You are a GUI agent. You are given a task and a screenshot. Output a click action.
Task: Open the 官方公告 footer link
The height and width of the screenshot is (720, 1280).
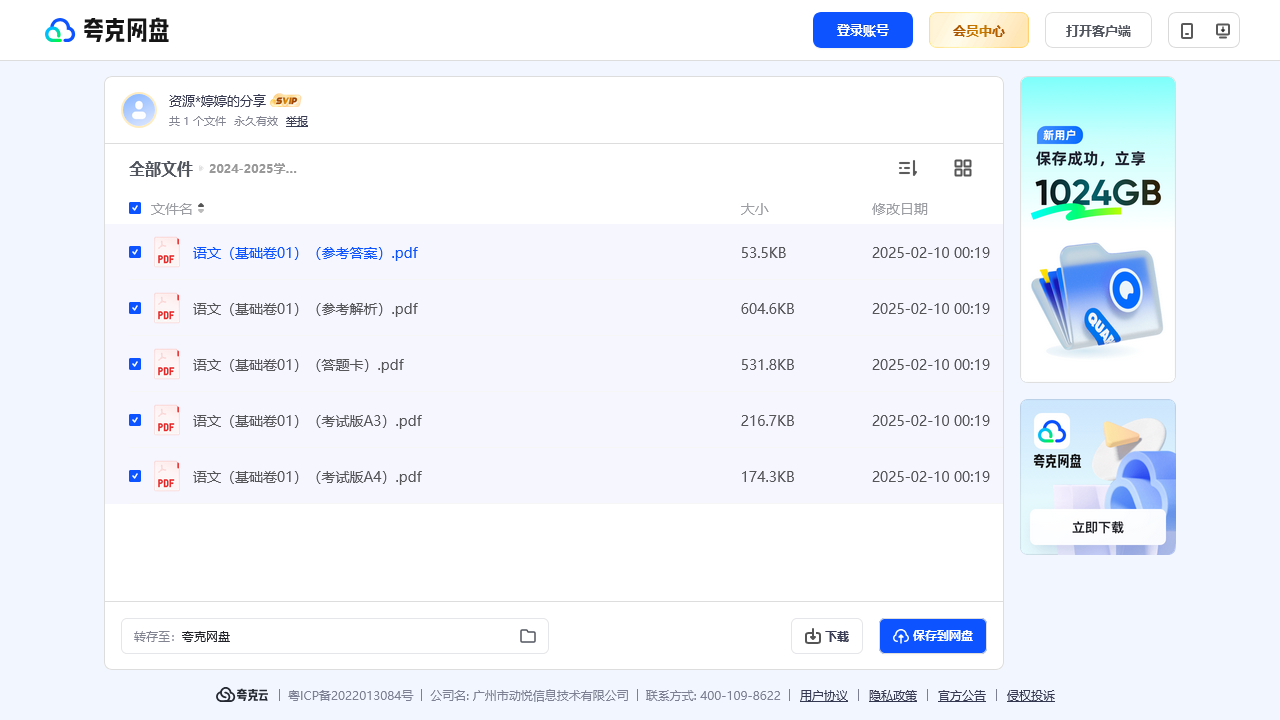coord(962,696)
